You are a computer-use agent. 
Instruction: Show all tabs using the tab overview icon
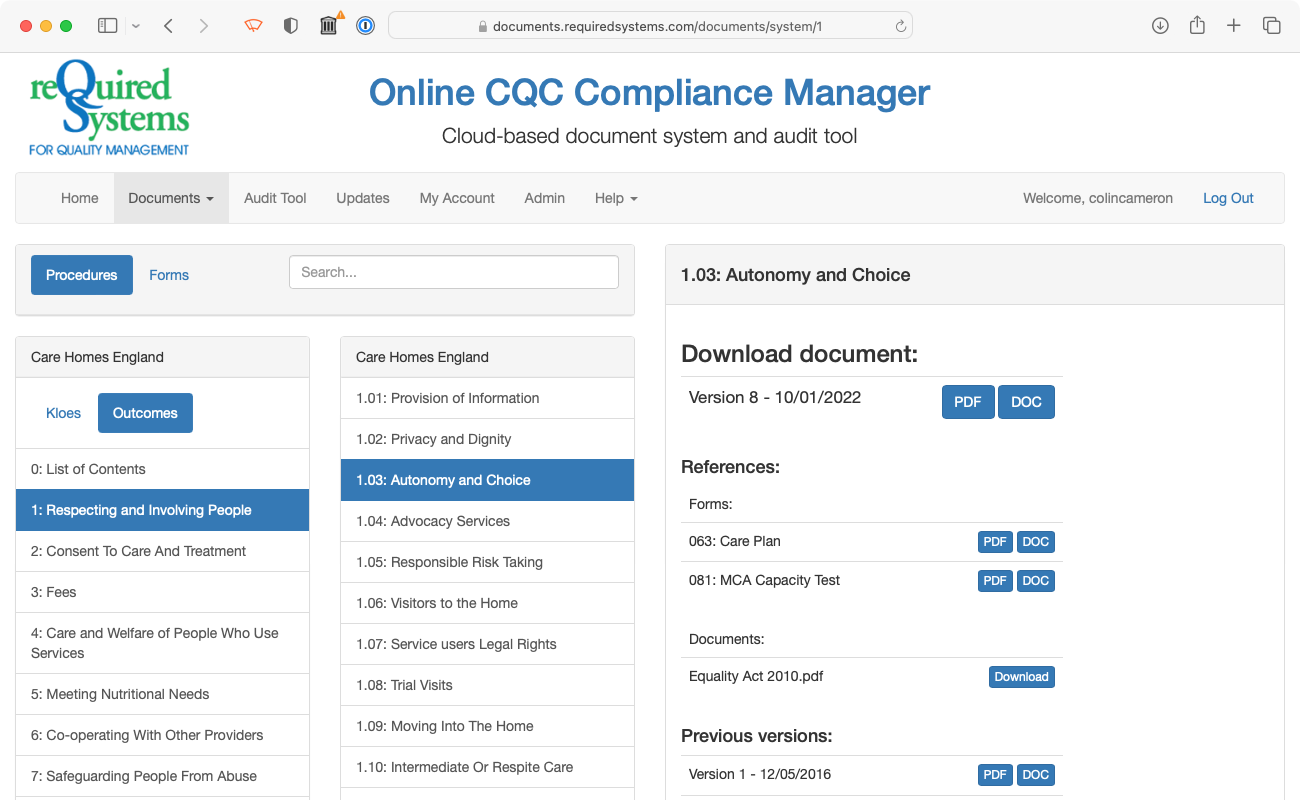[1271, 25]
